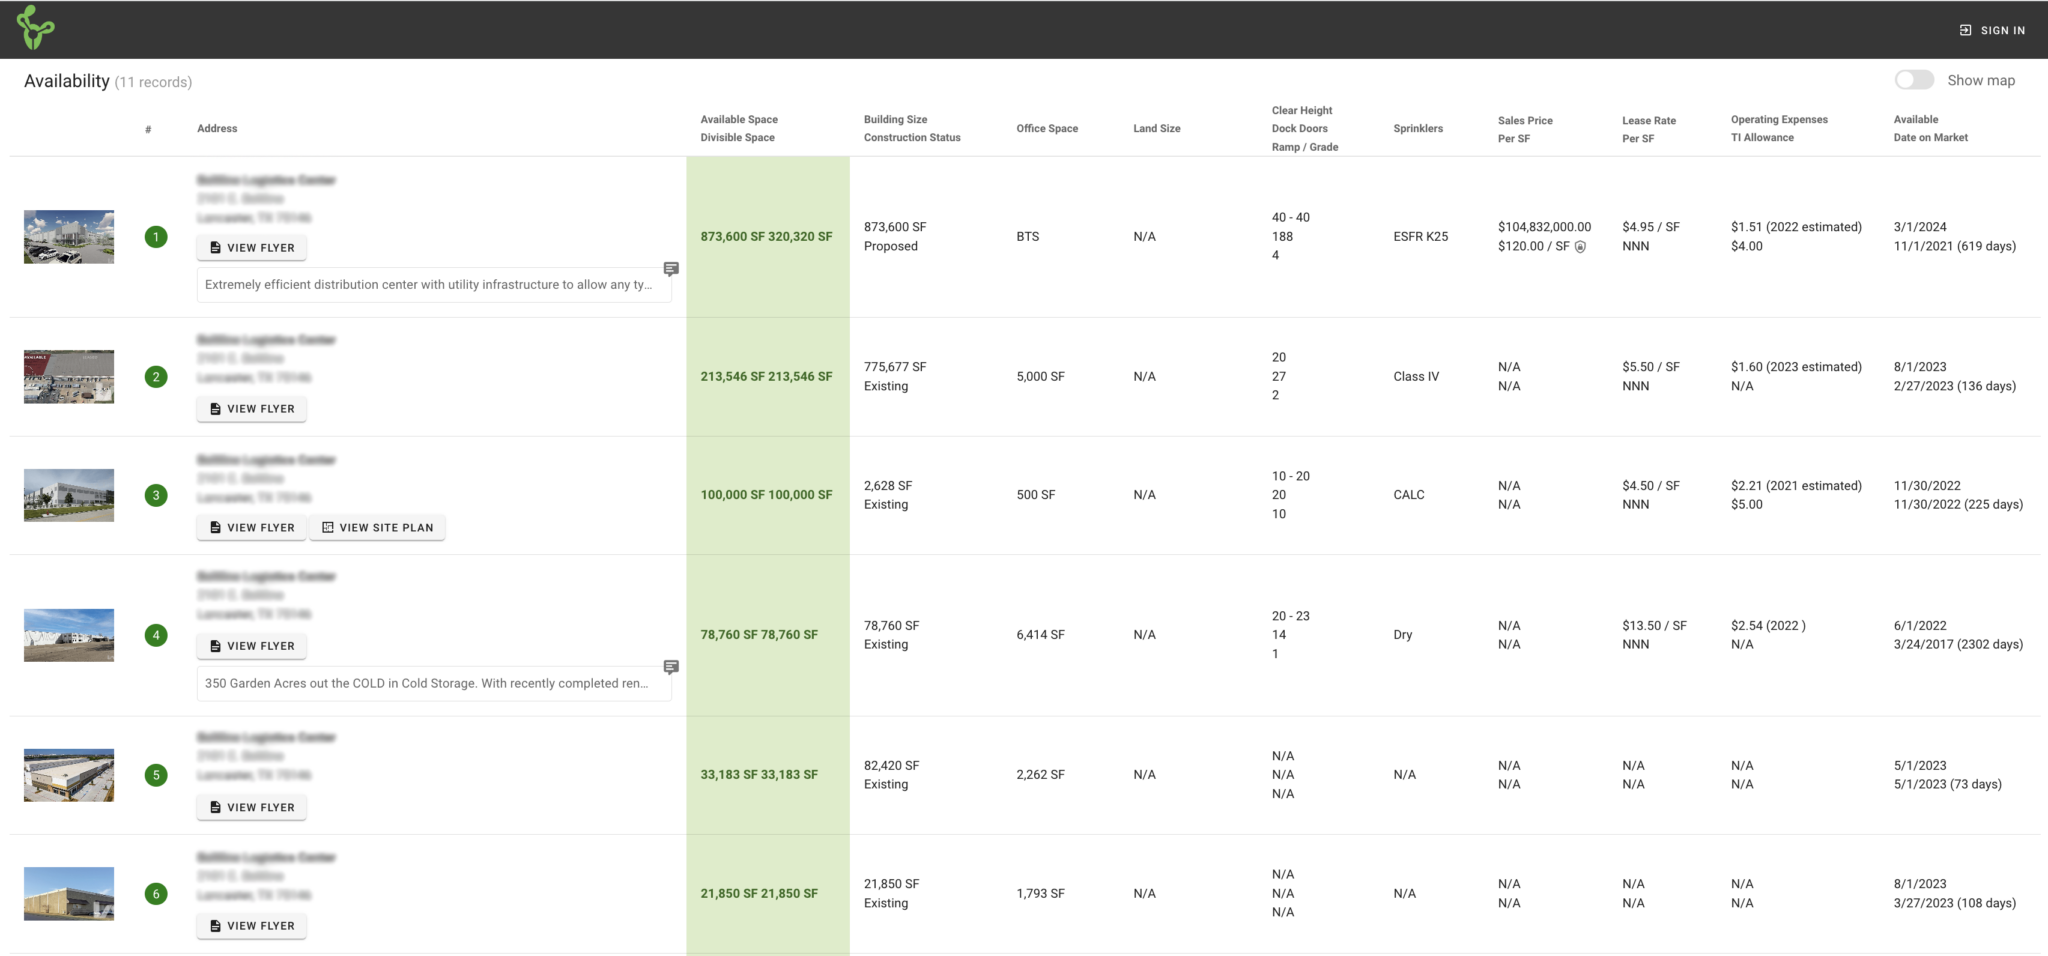Enable the Show map toggle
The image size is (2048, 956).
[1915, 79]
